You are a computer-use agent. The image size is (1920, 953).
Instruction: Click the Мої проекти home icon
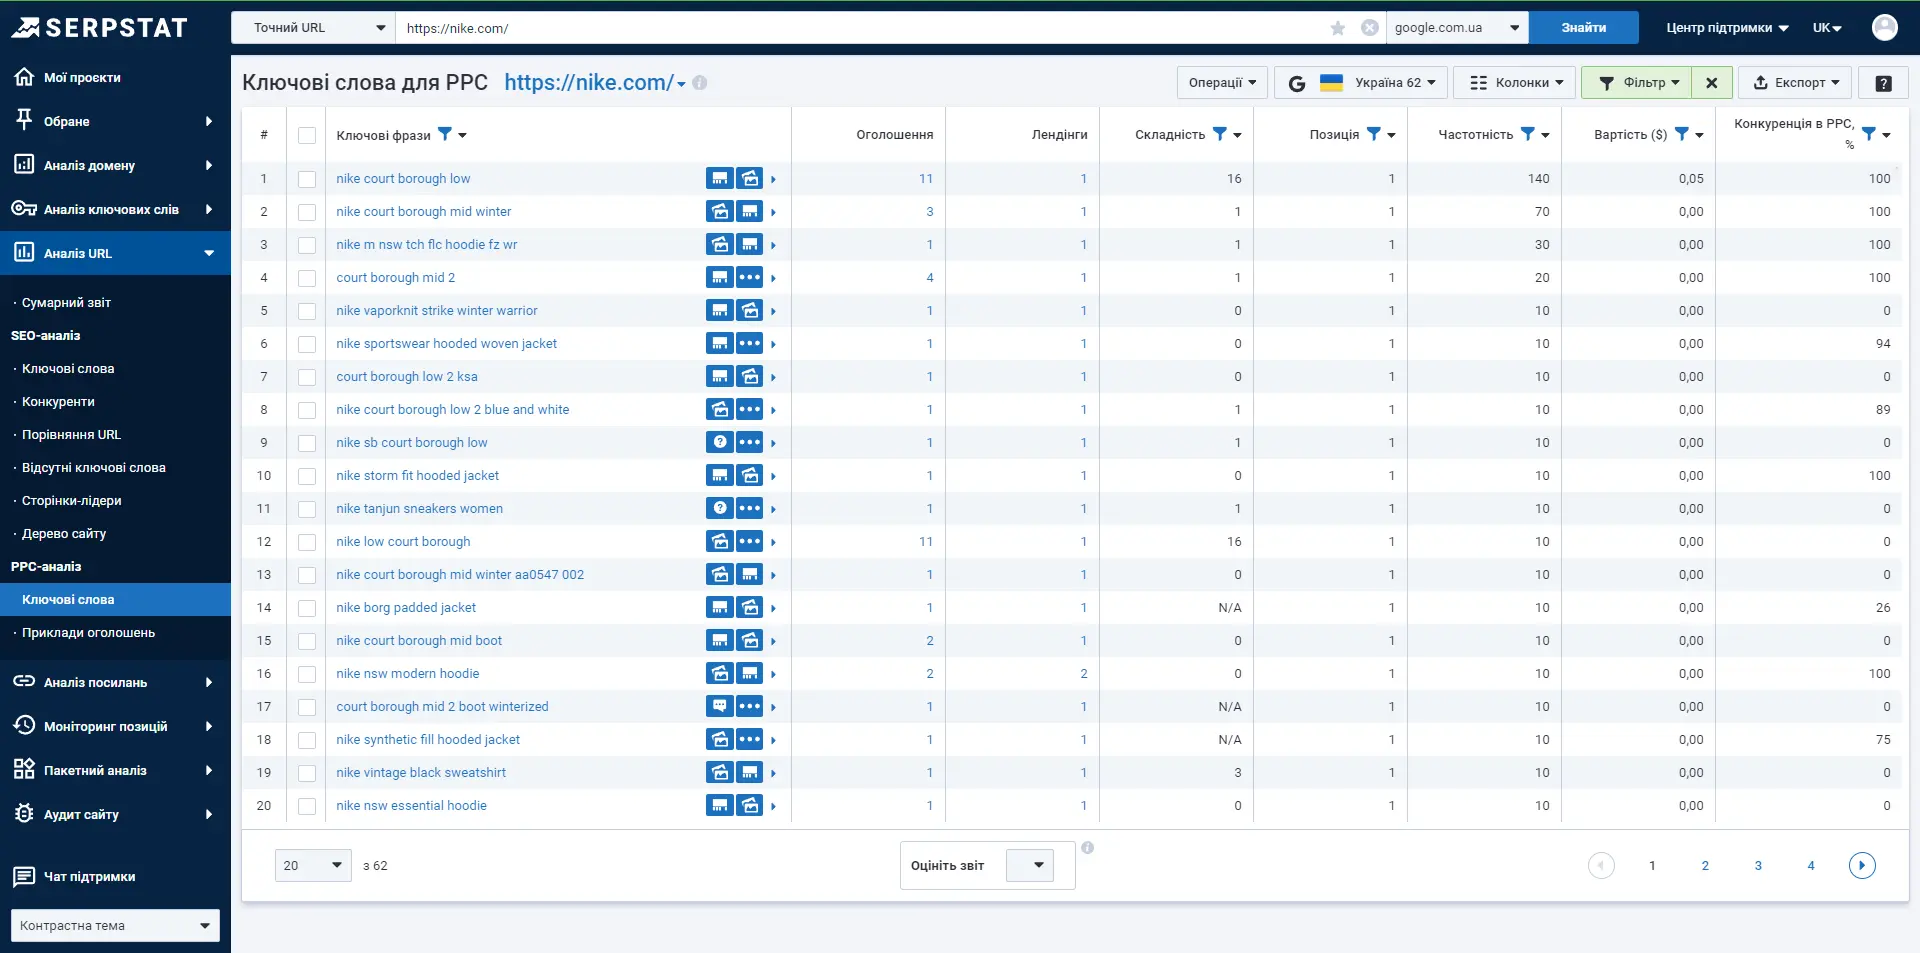click(x=24, y=77)
